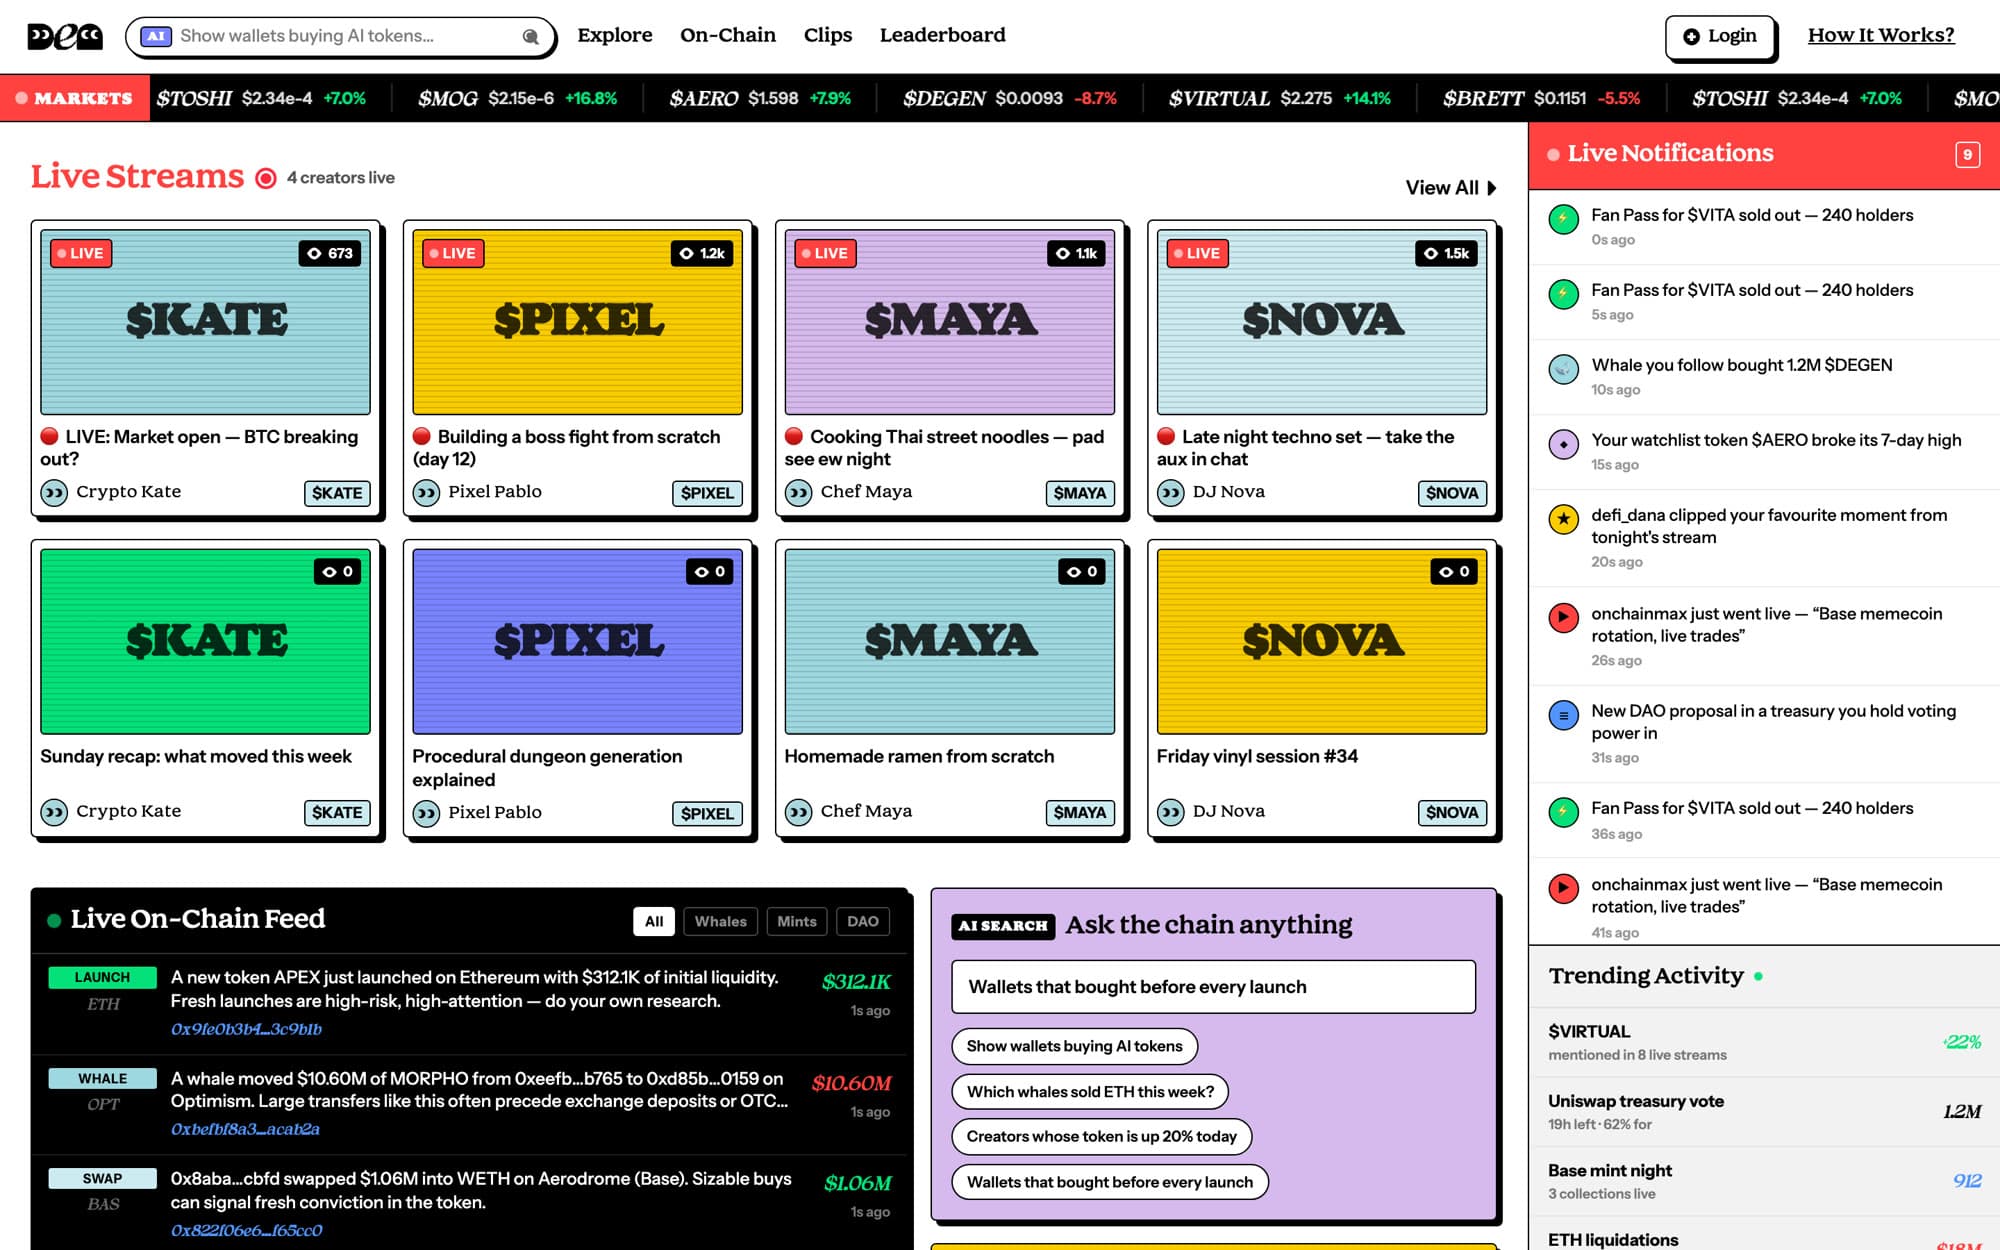Expand View All live streams

tap(1451, 188)
